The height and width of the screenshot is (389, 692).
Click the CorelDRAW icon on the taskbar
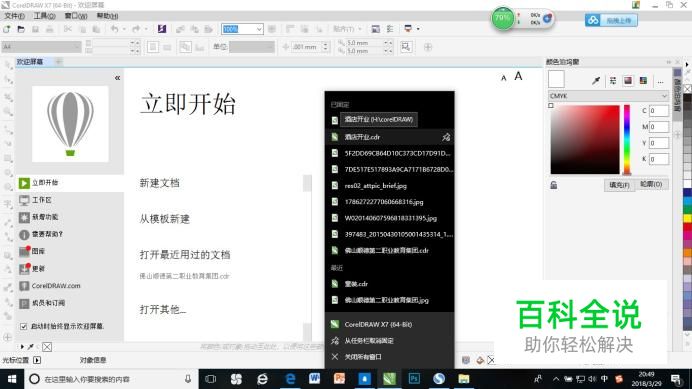(x=389, y=379)
